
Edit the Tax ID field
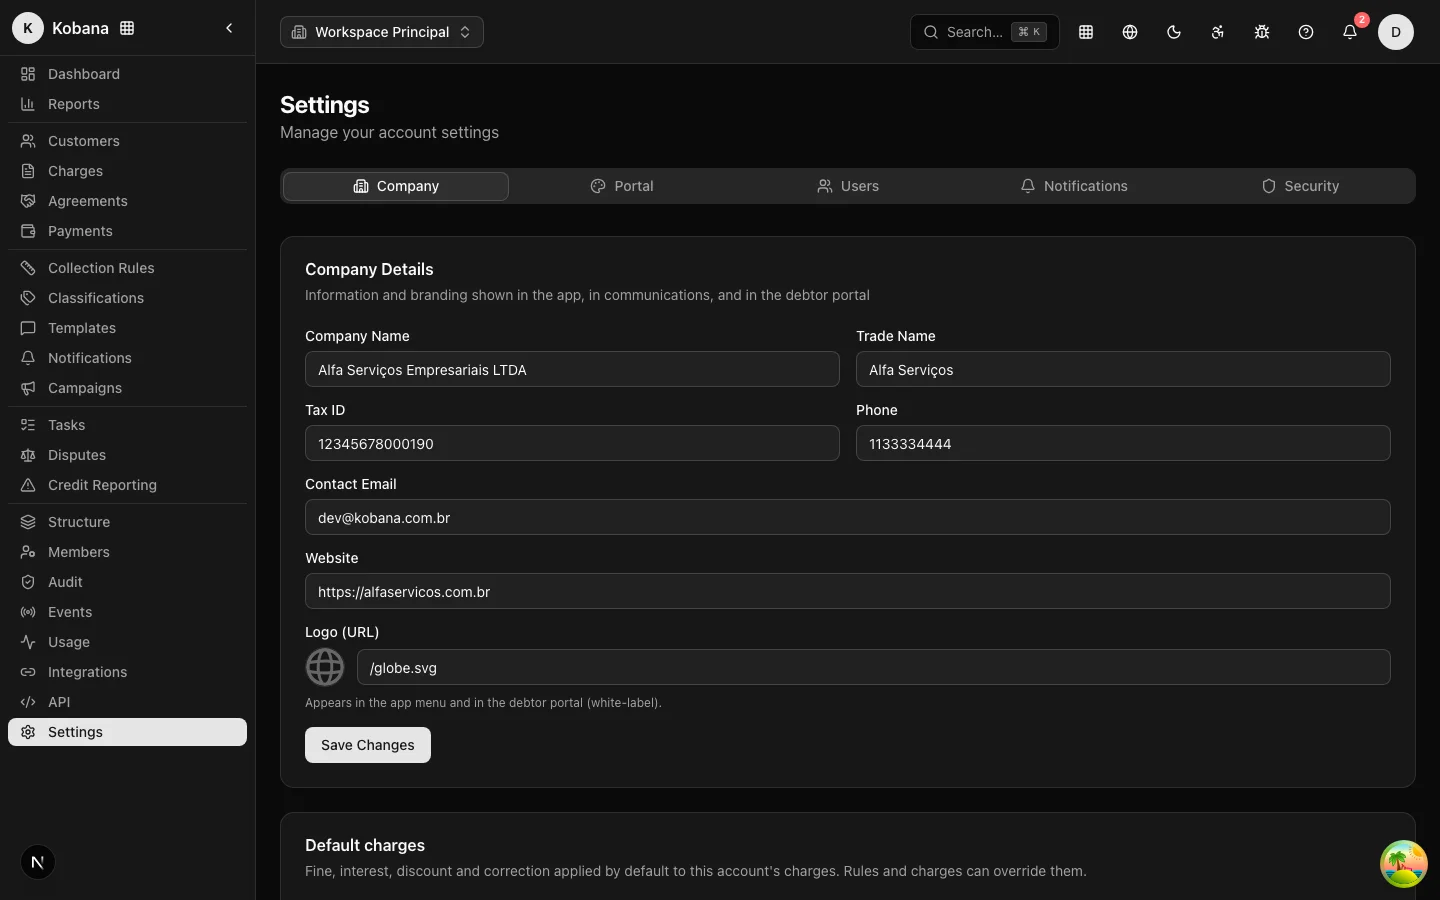[x=572, y=443]
